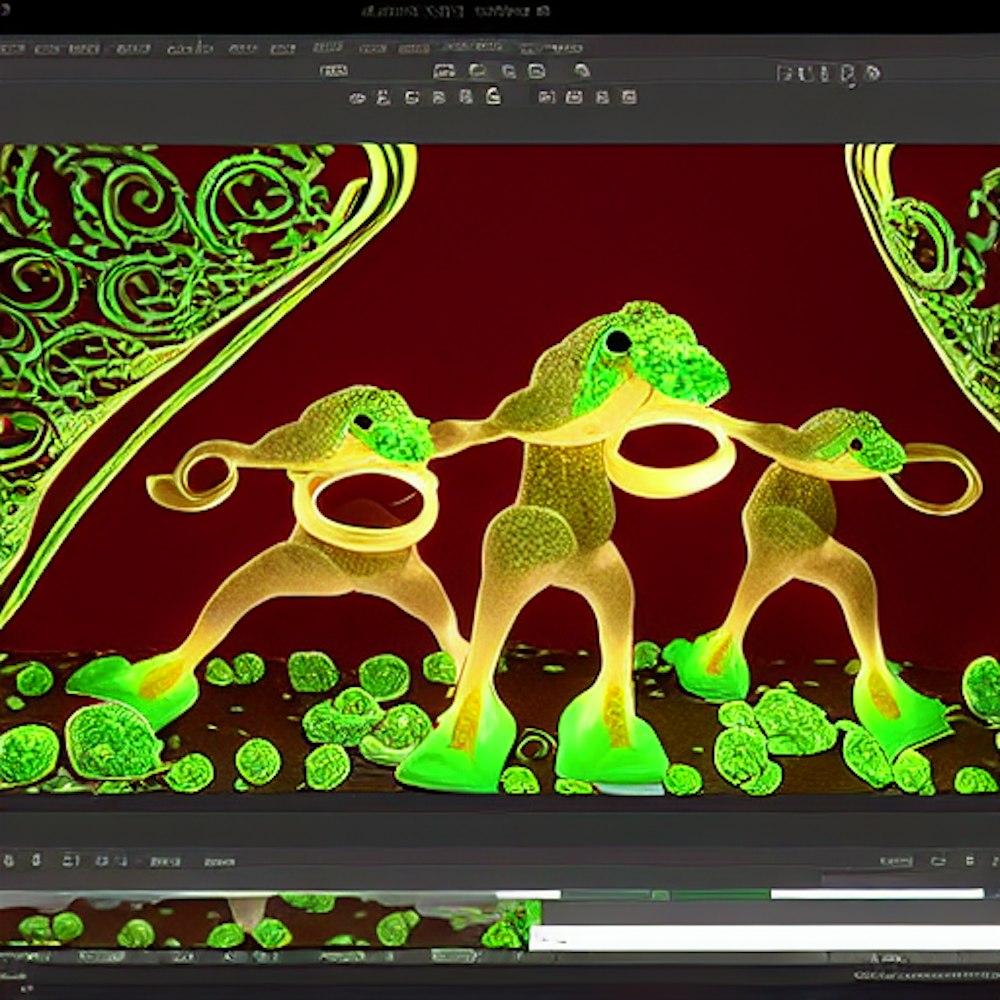Click the round gear-like icon ending the top-right cluster

coord(872,73)
